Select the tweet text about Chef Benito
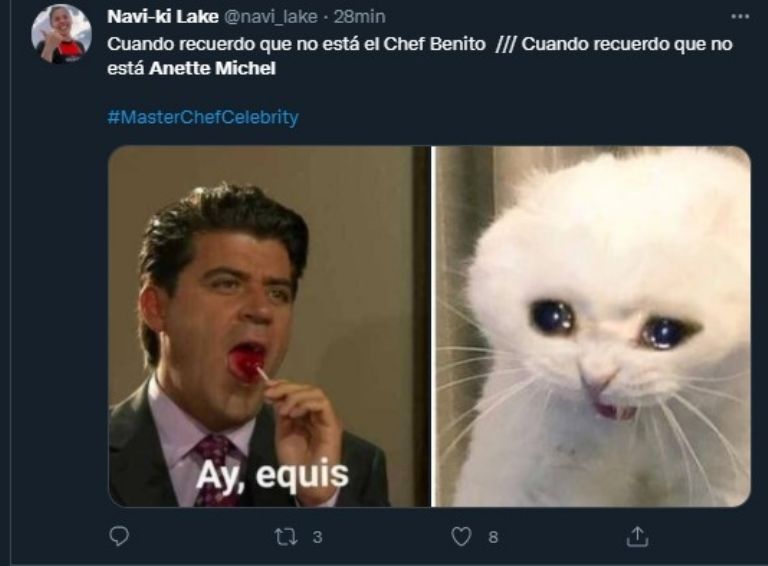This screenshot has width=768, height=566. tap(296, 44)
